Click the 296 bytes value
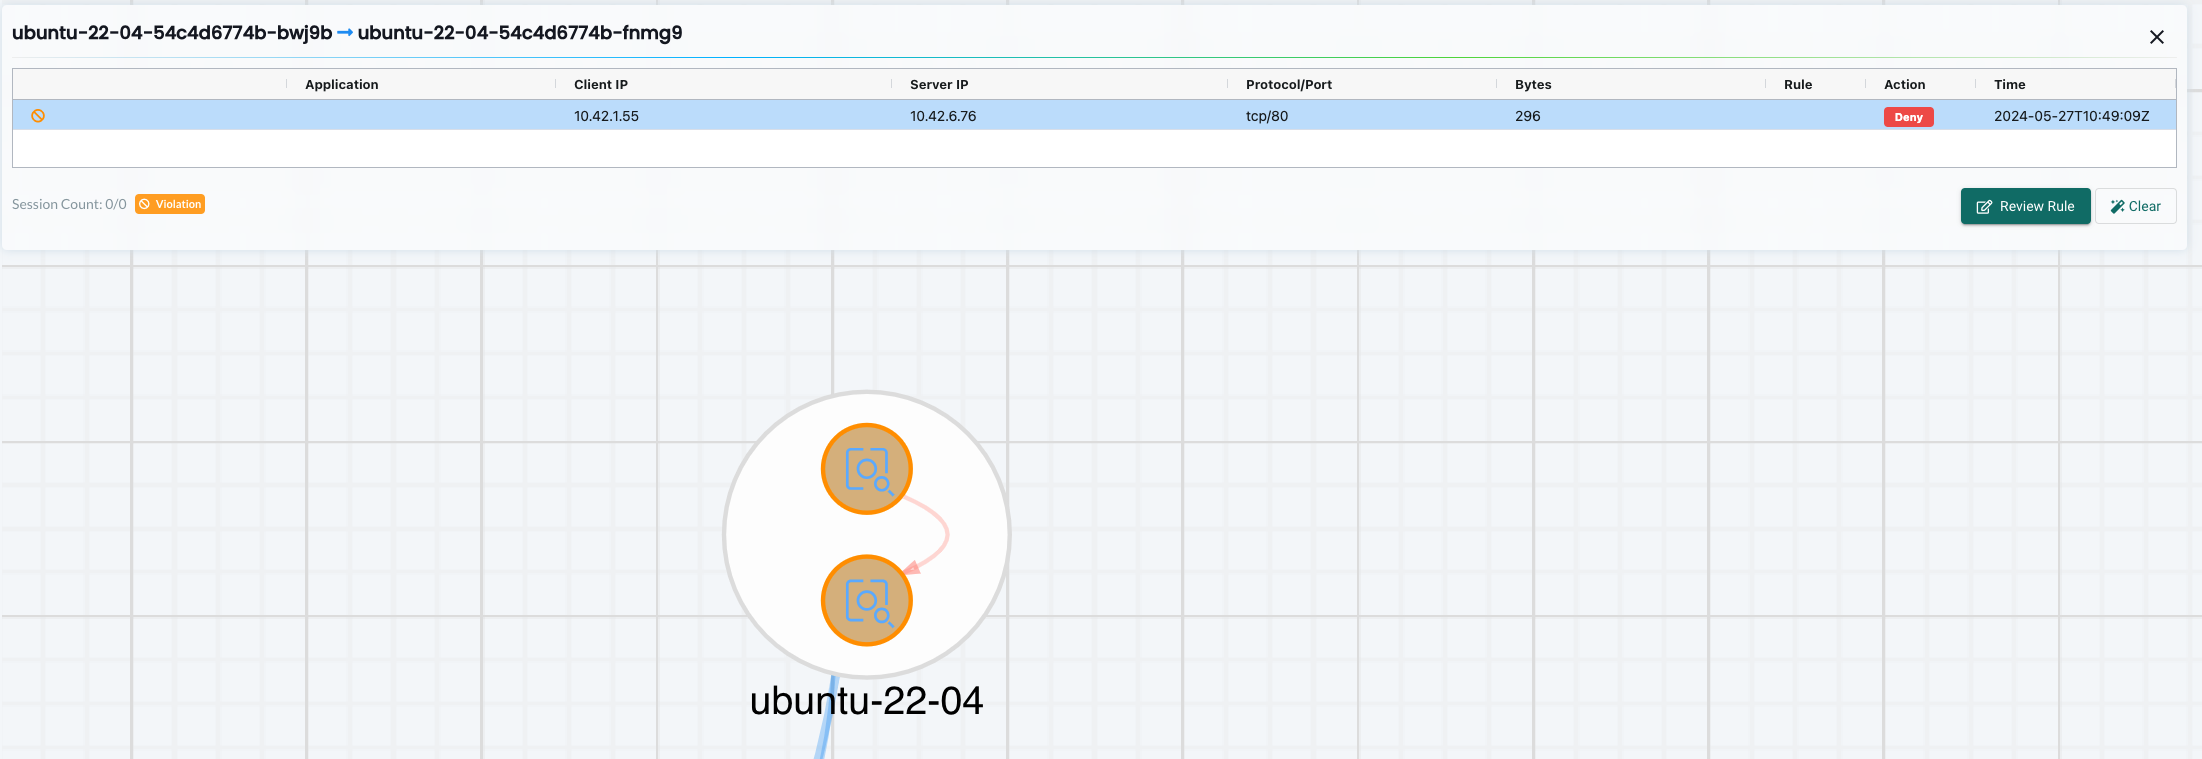This screenshot has width=2202, height=759. (1528, 116)
